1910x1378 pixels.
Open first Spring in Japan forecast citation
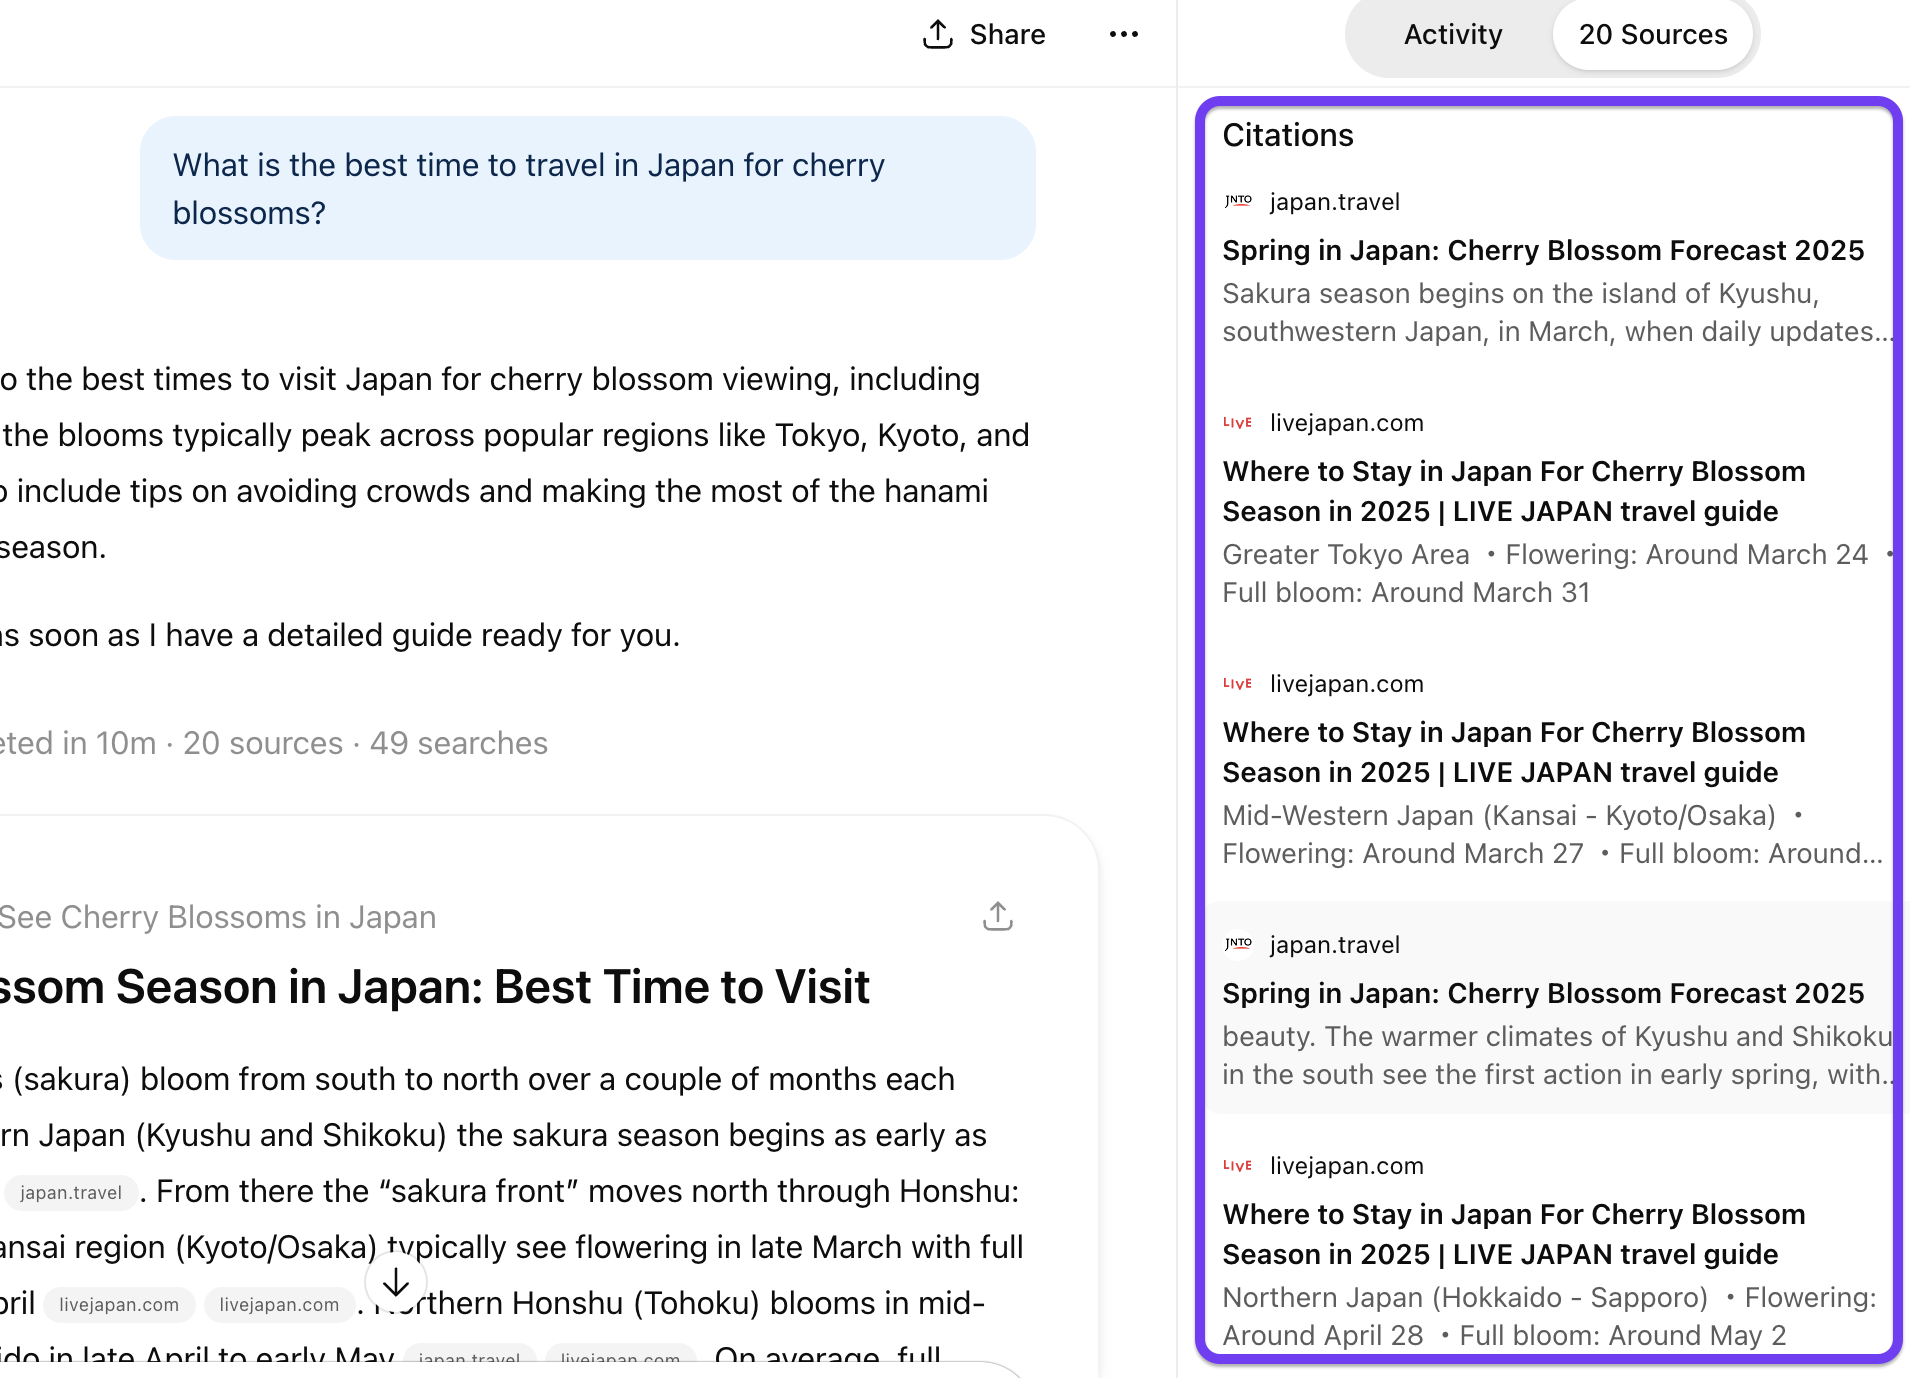tap(1542, 250)
